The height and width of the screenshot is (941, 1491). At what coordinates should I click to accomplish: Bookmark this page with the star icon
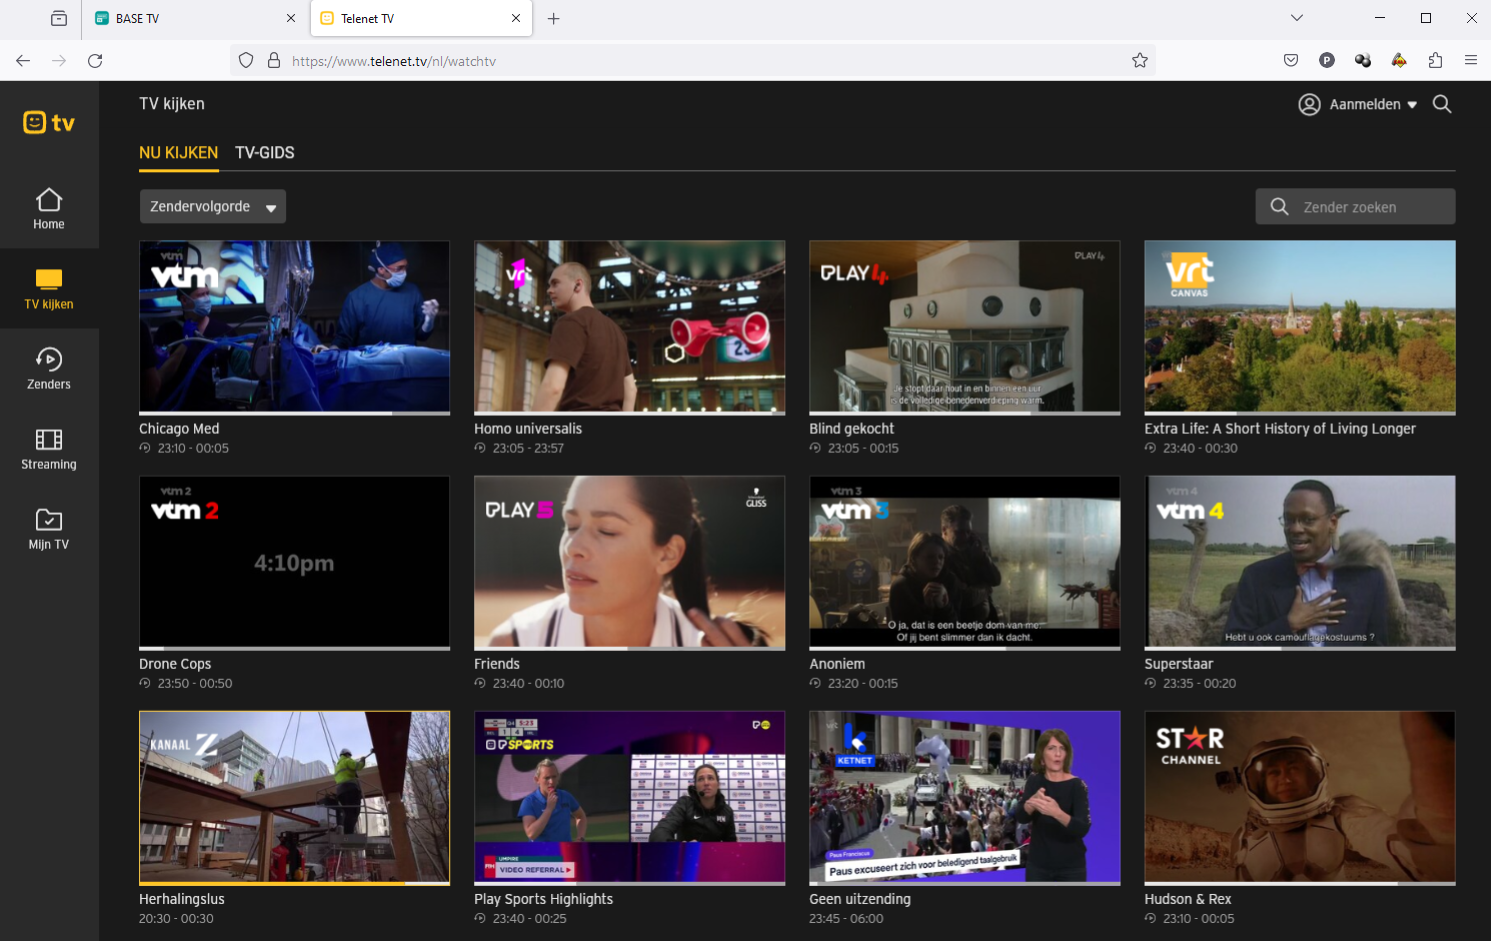pos(1139,61)
